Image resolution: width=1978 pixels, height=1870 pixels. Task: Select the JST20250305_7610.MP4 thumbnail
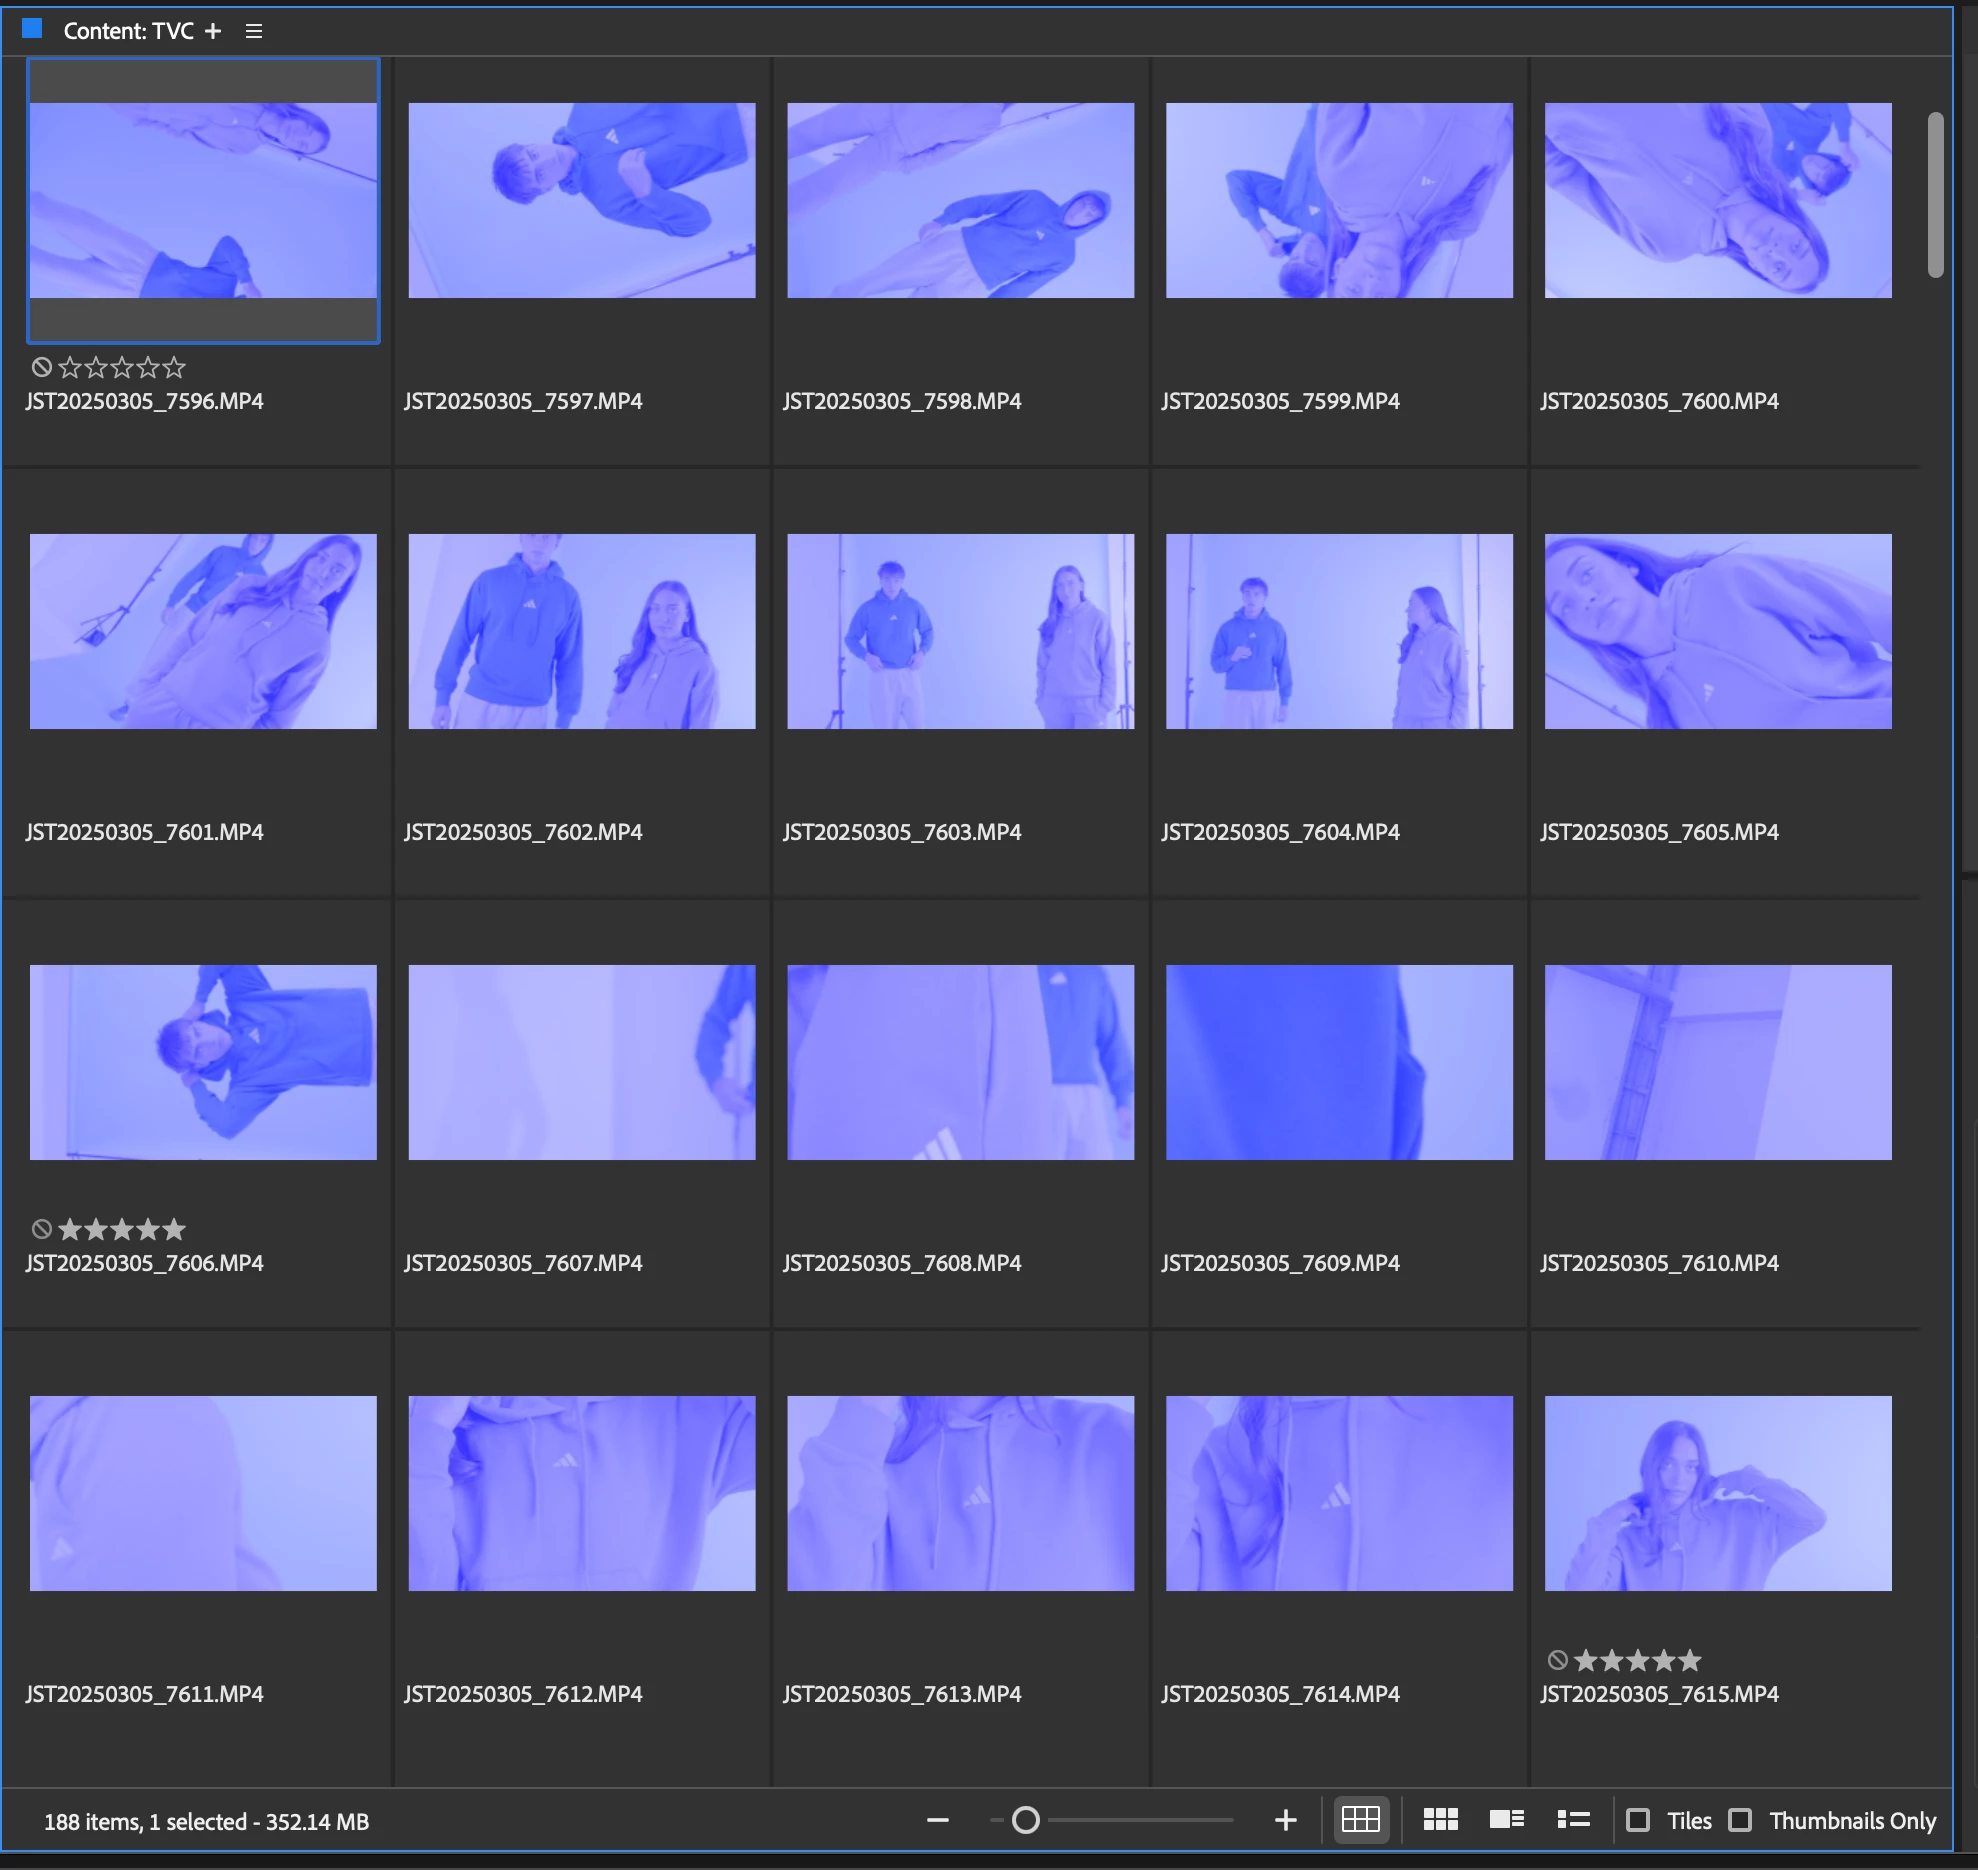point(1718,1062)
